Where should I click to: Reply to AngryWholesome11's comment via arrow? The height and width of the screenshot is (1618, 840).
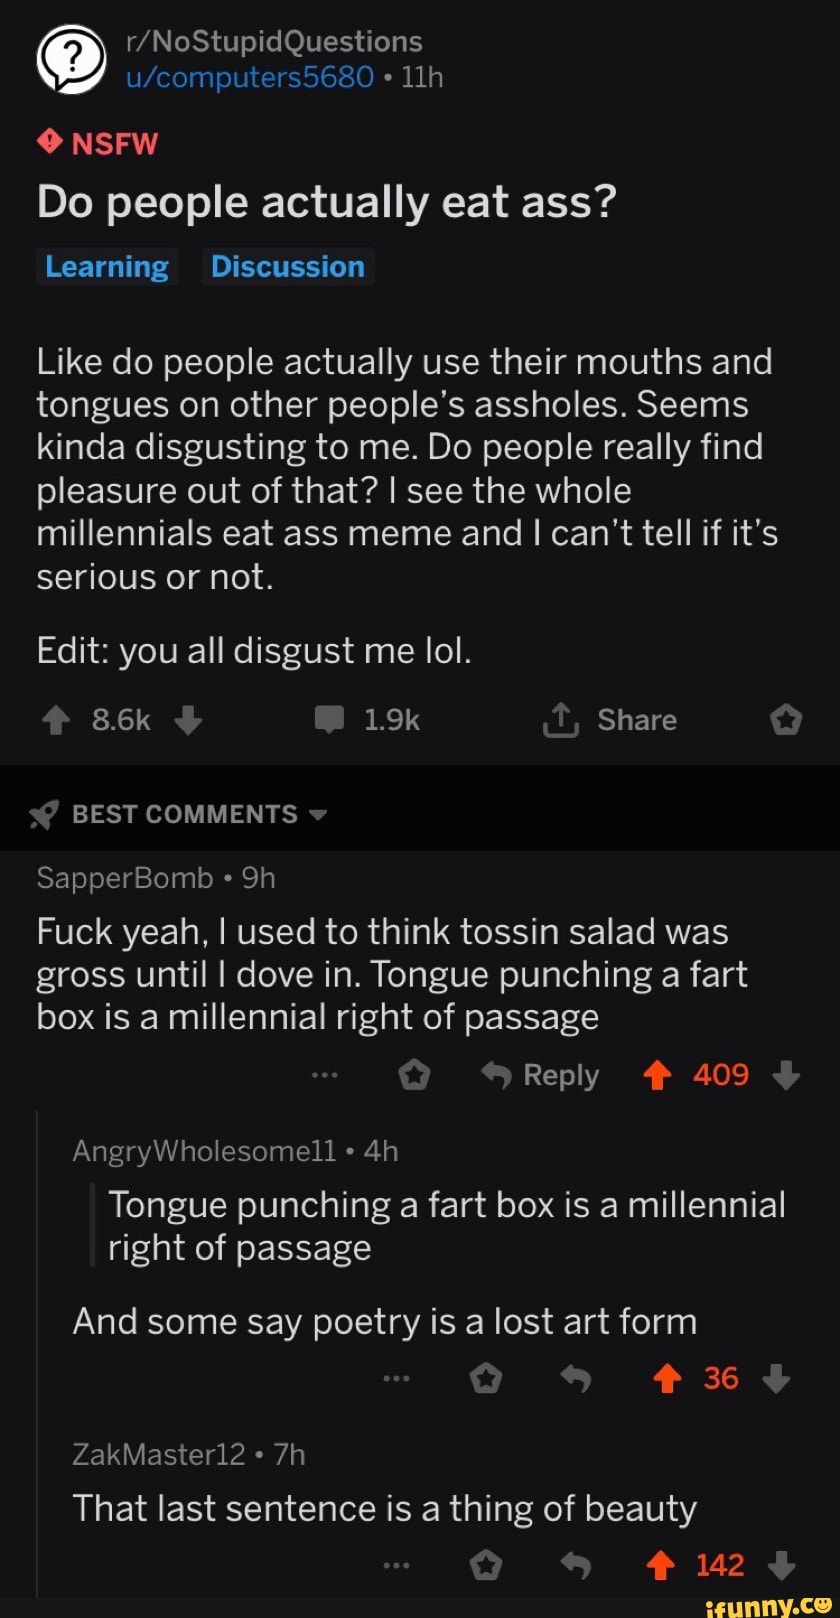coord(576,1379)
